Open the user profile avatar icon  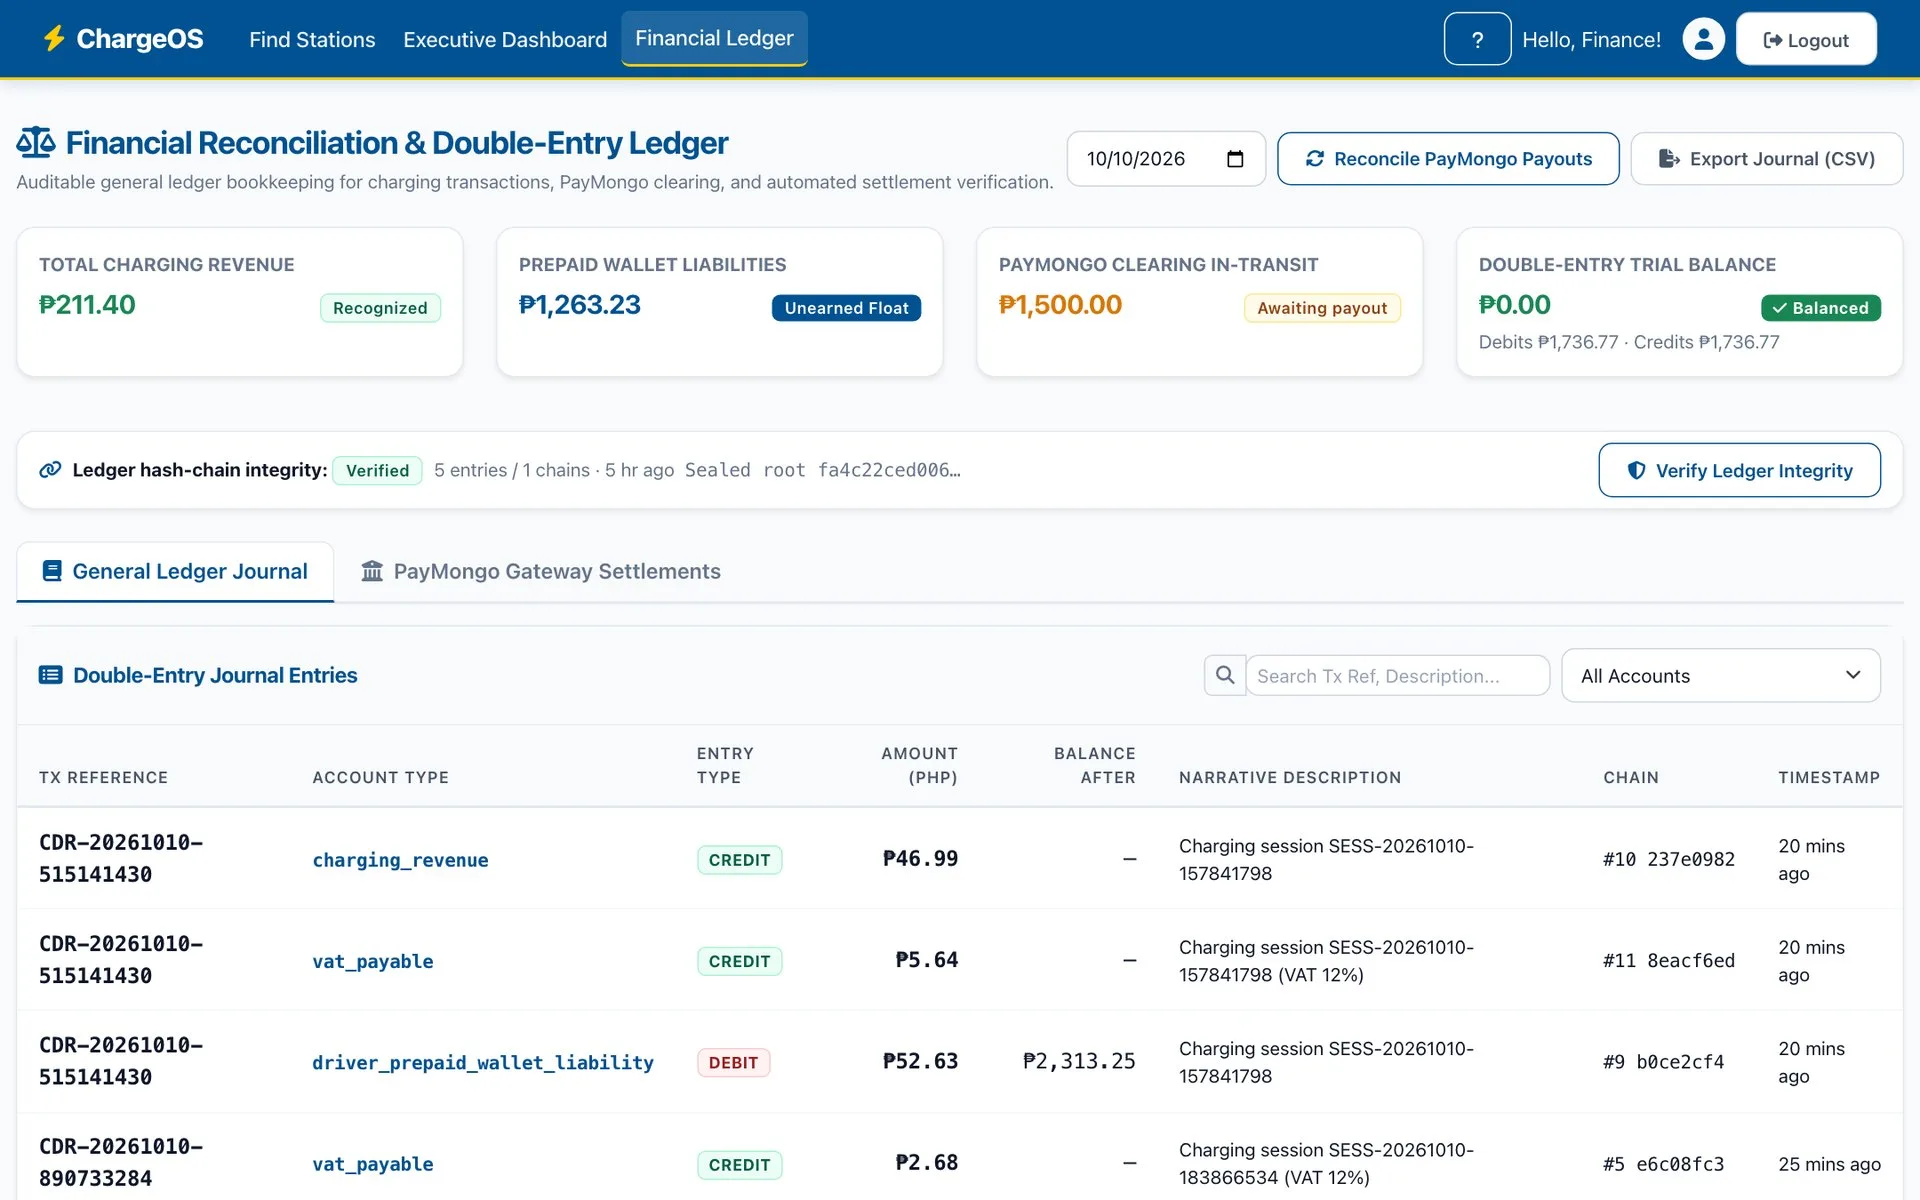1703,39
